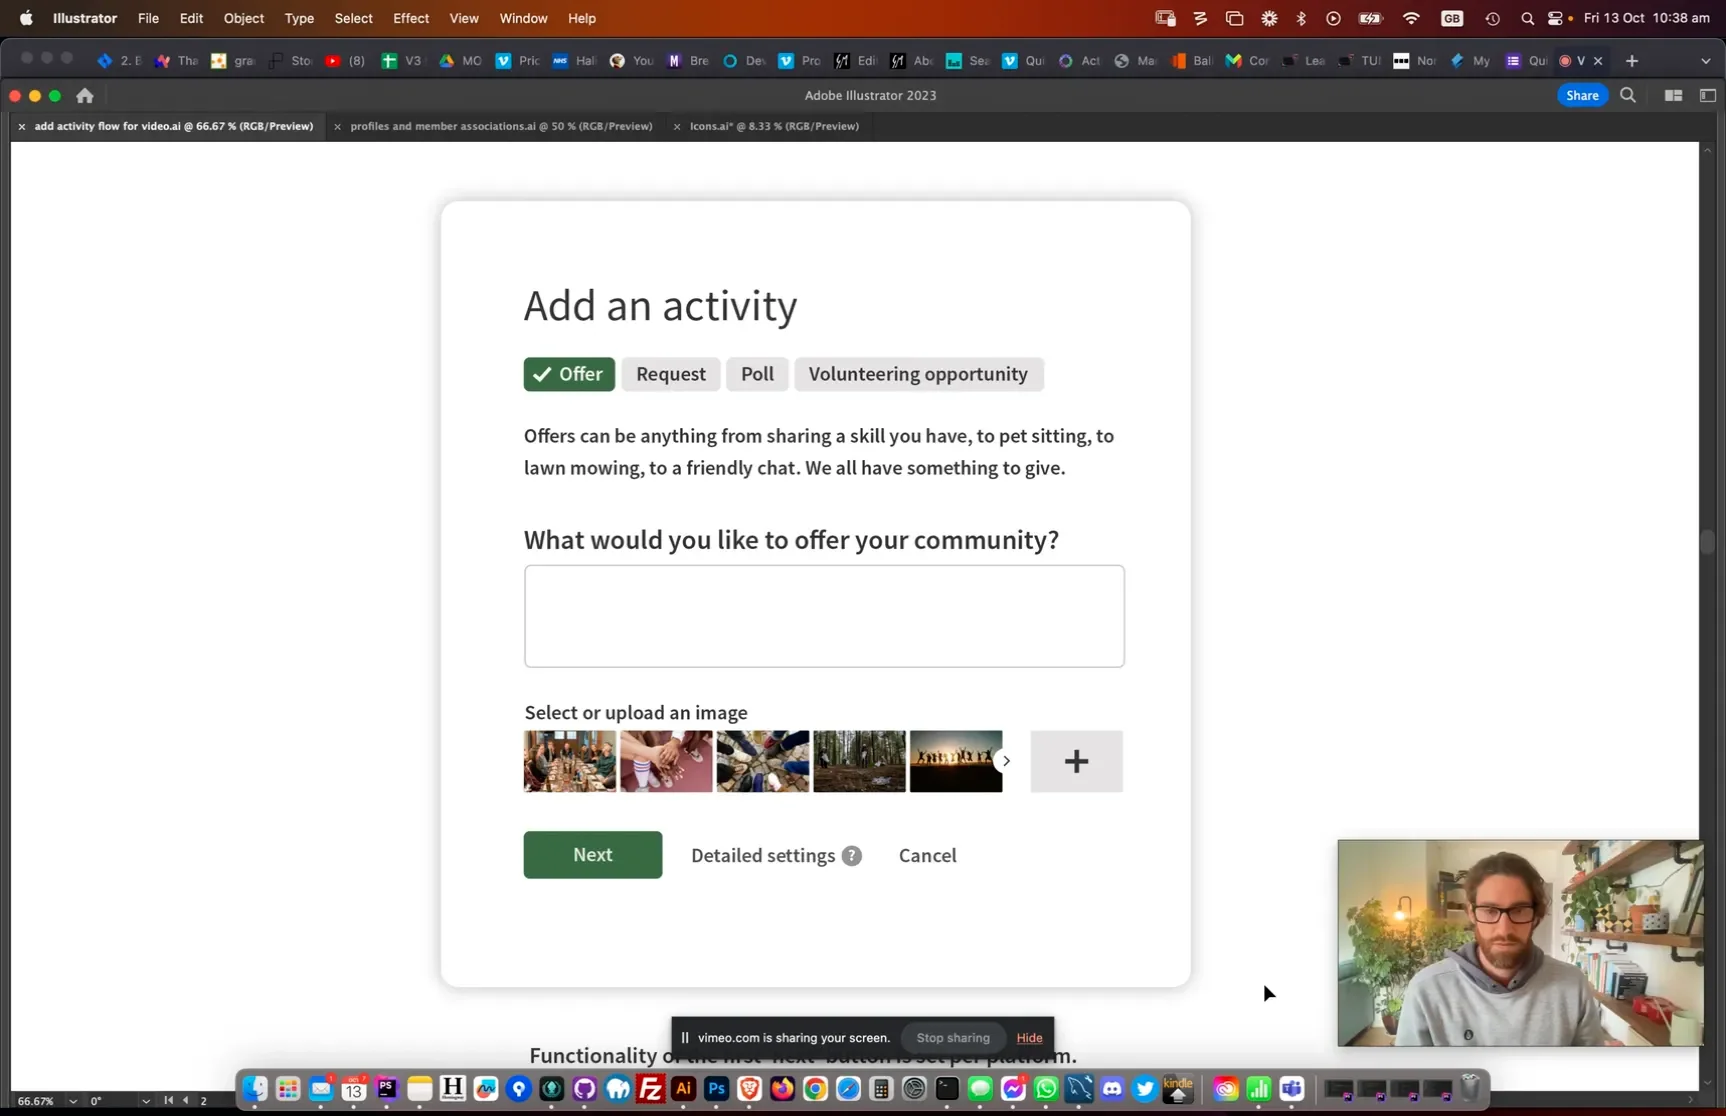Click the plus tile to upload an image
This screenshot has width=1726, height=1116.
(x=1075, y=761)
